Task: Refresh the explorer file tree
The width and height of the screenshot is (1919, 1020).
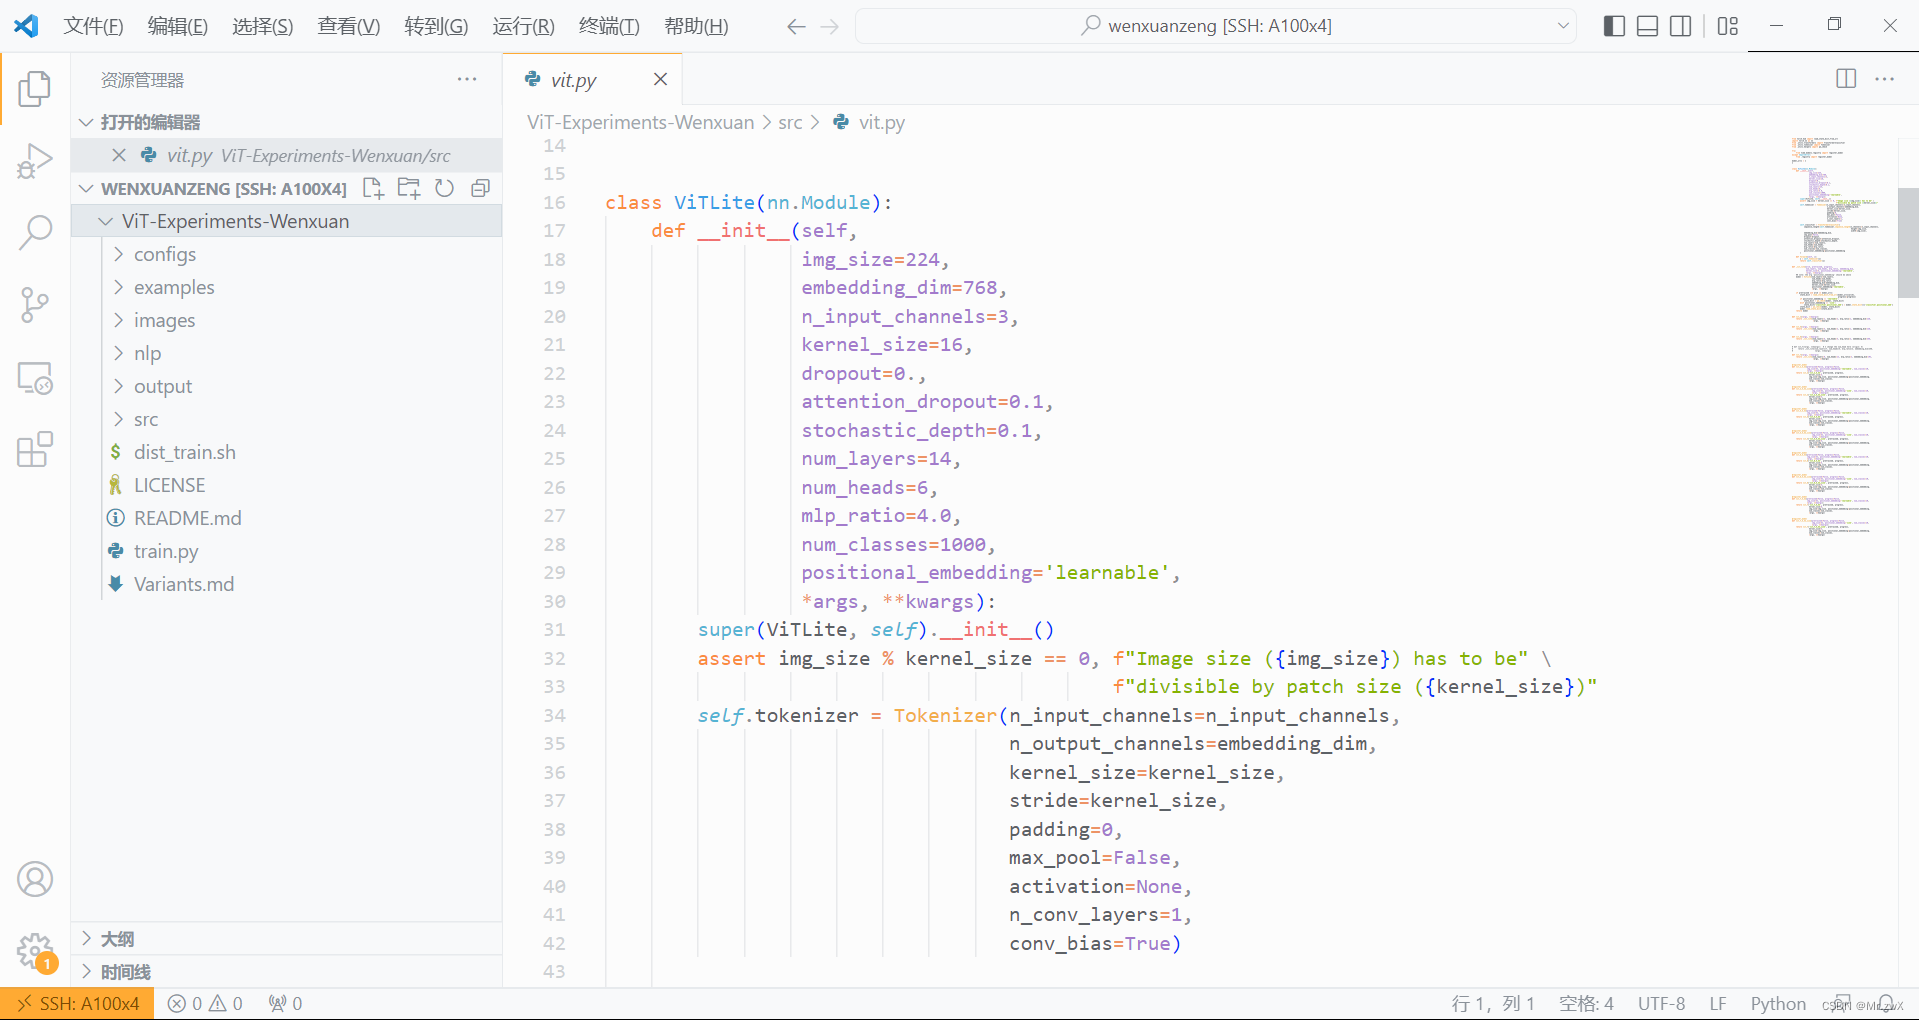Action: pyautogui.click(x=445, y=188)
